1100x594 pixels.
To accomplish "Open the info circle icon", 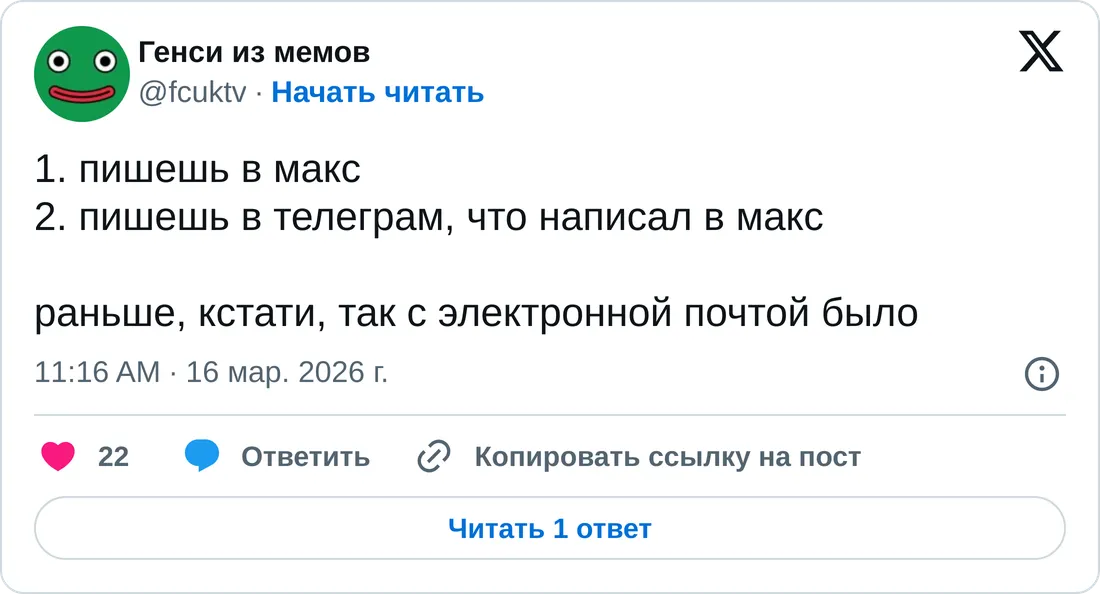I will pyautogui.click(x=1041, y=374).
